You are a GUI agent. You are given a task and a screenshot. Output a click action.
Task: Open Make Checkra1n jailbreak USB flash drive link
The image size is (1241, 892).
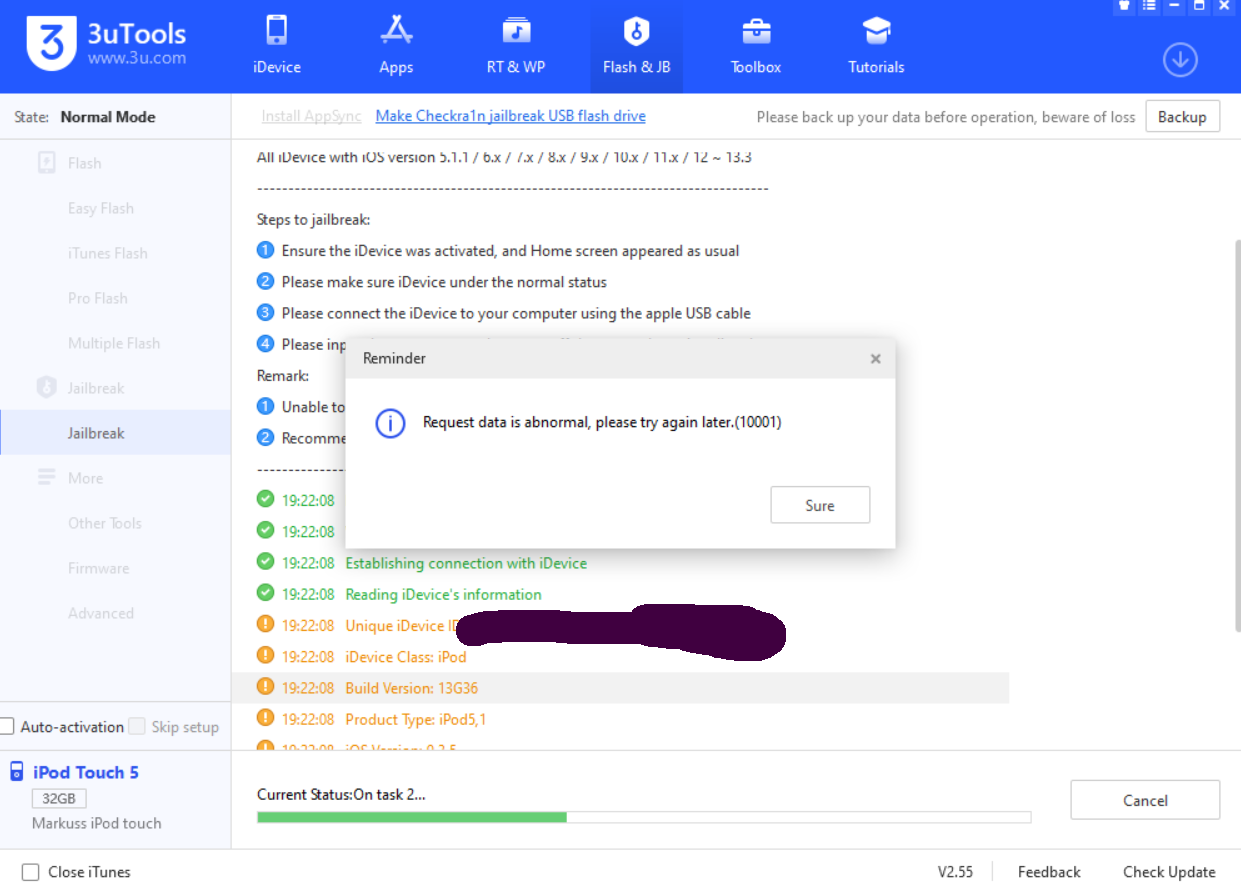point(510,116)
